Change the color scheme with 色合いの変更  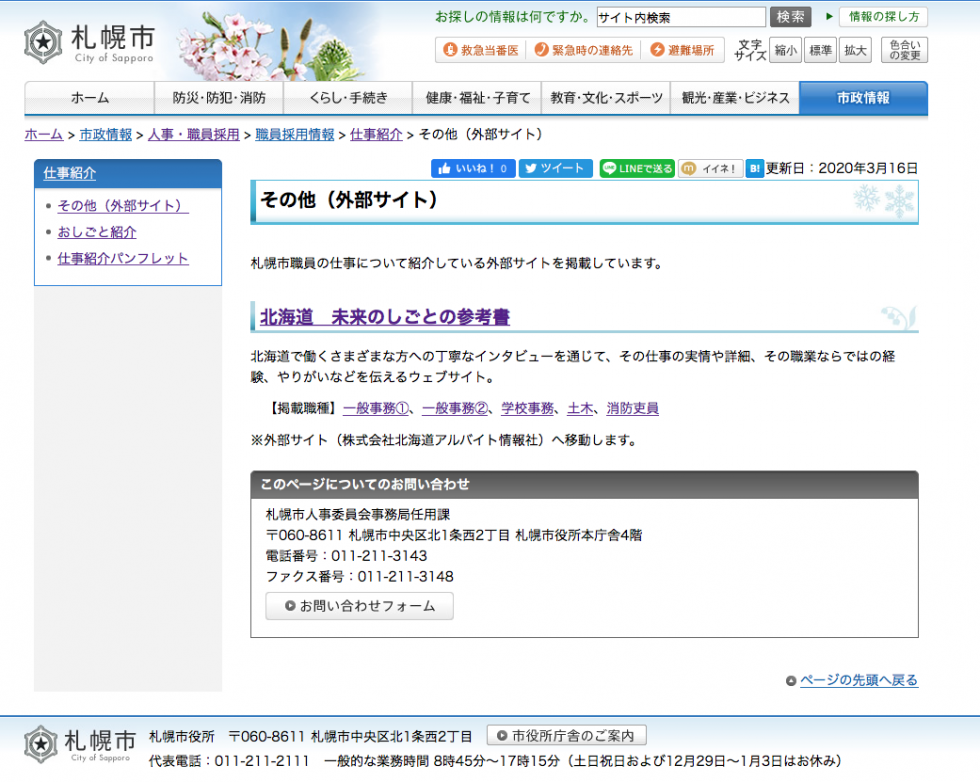point(904,50)
